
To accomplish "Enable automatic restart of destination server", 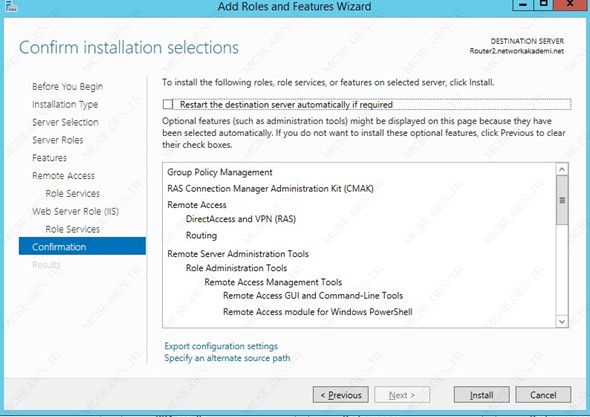I will click(x=167, y=104).
